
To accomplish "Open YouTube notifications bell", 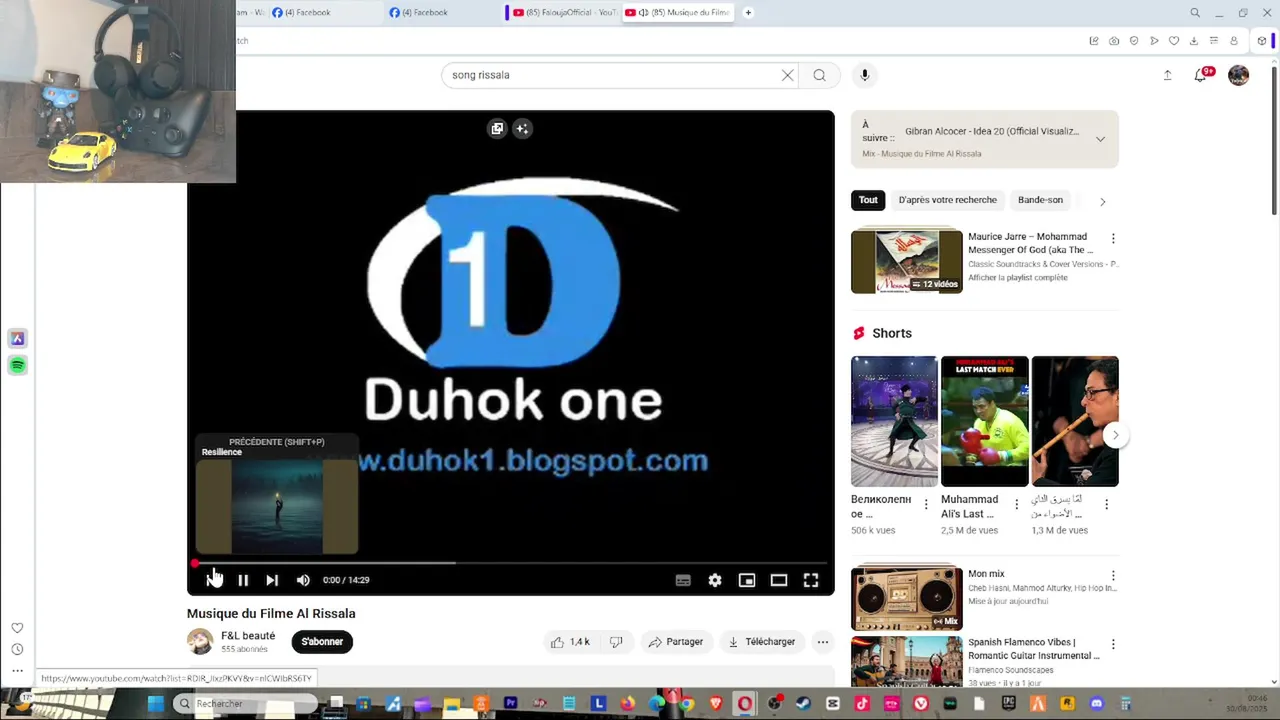I will click(x=1201, y=75).
